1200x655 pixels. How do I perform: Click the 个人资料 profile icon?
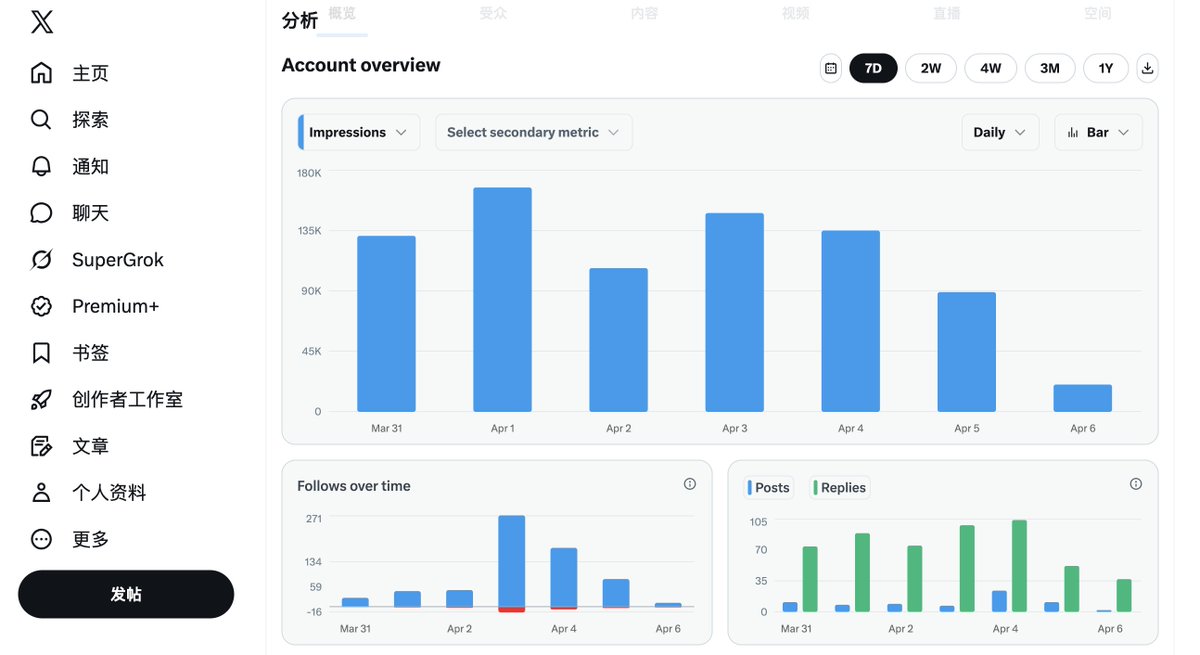click(41, 493)
